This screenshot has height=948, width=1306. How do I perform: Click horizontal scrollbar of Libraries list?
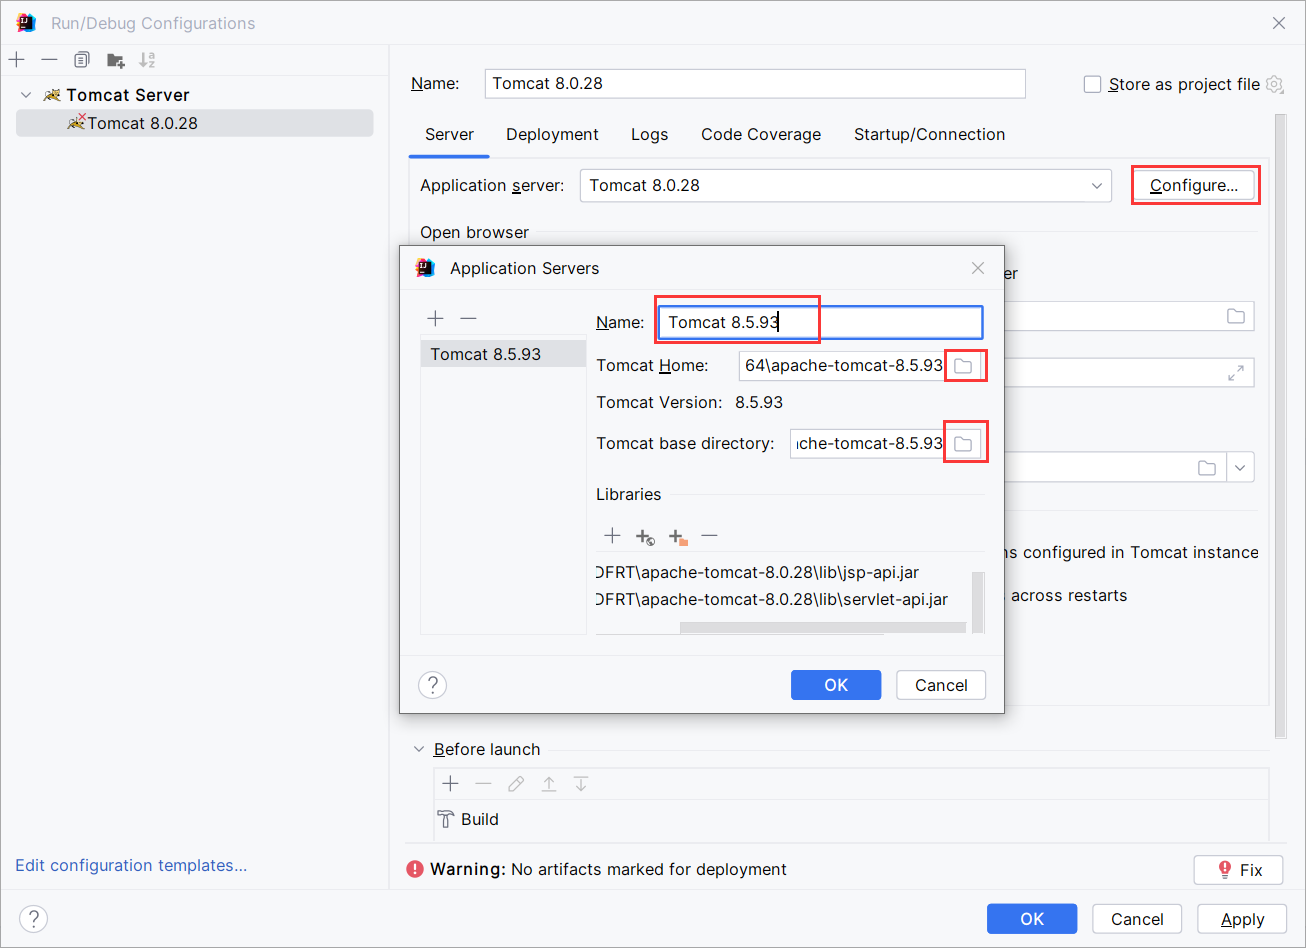point(823,628)
